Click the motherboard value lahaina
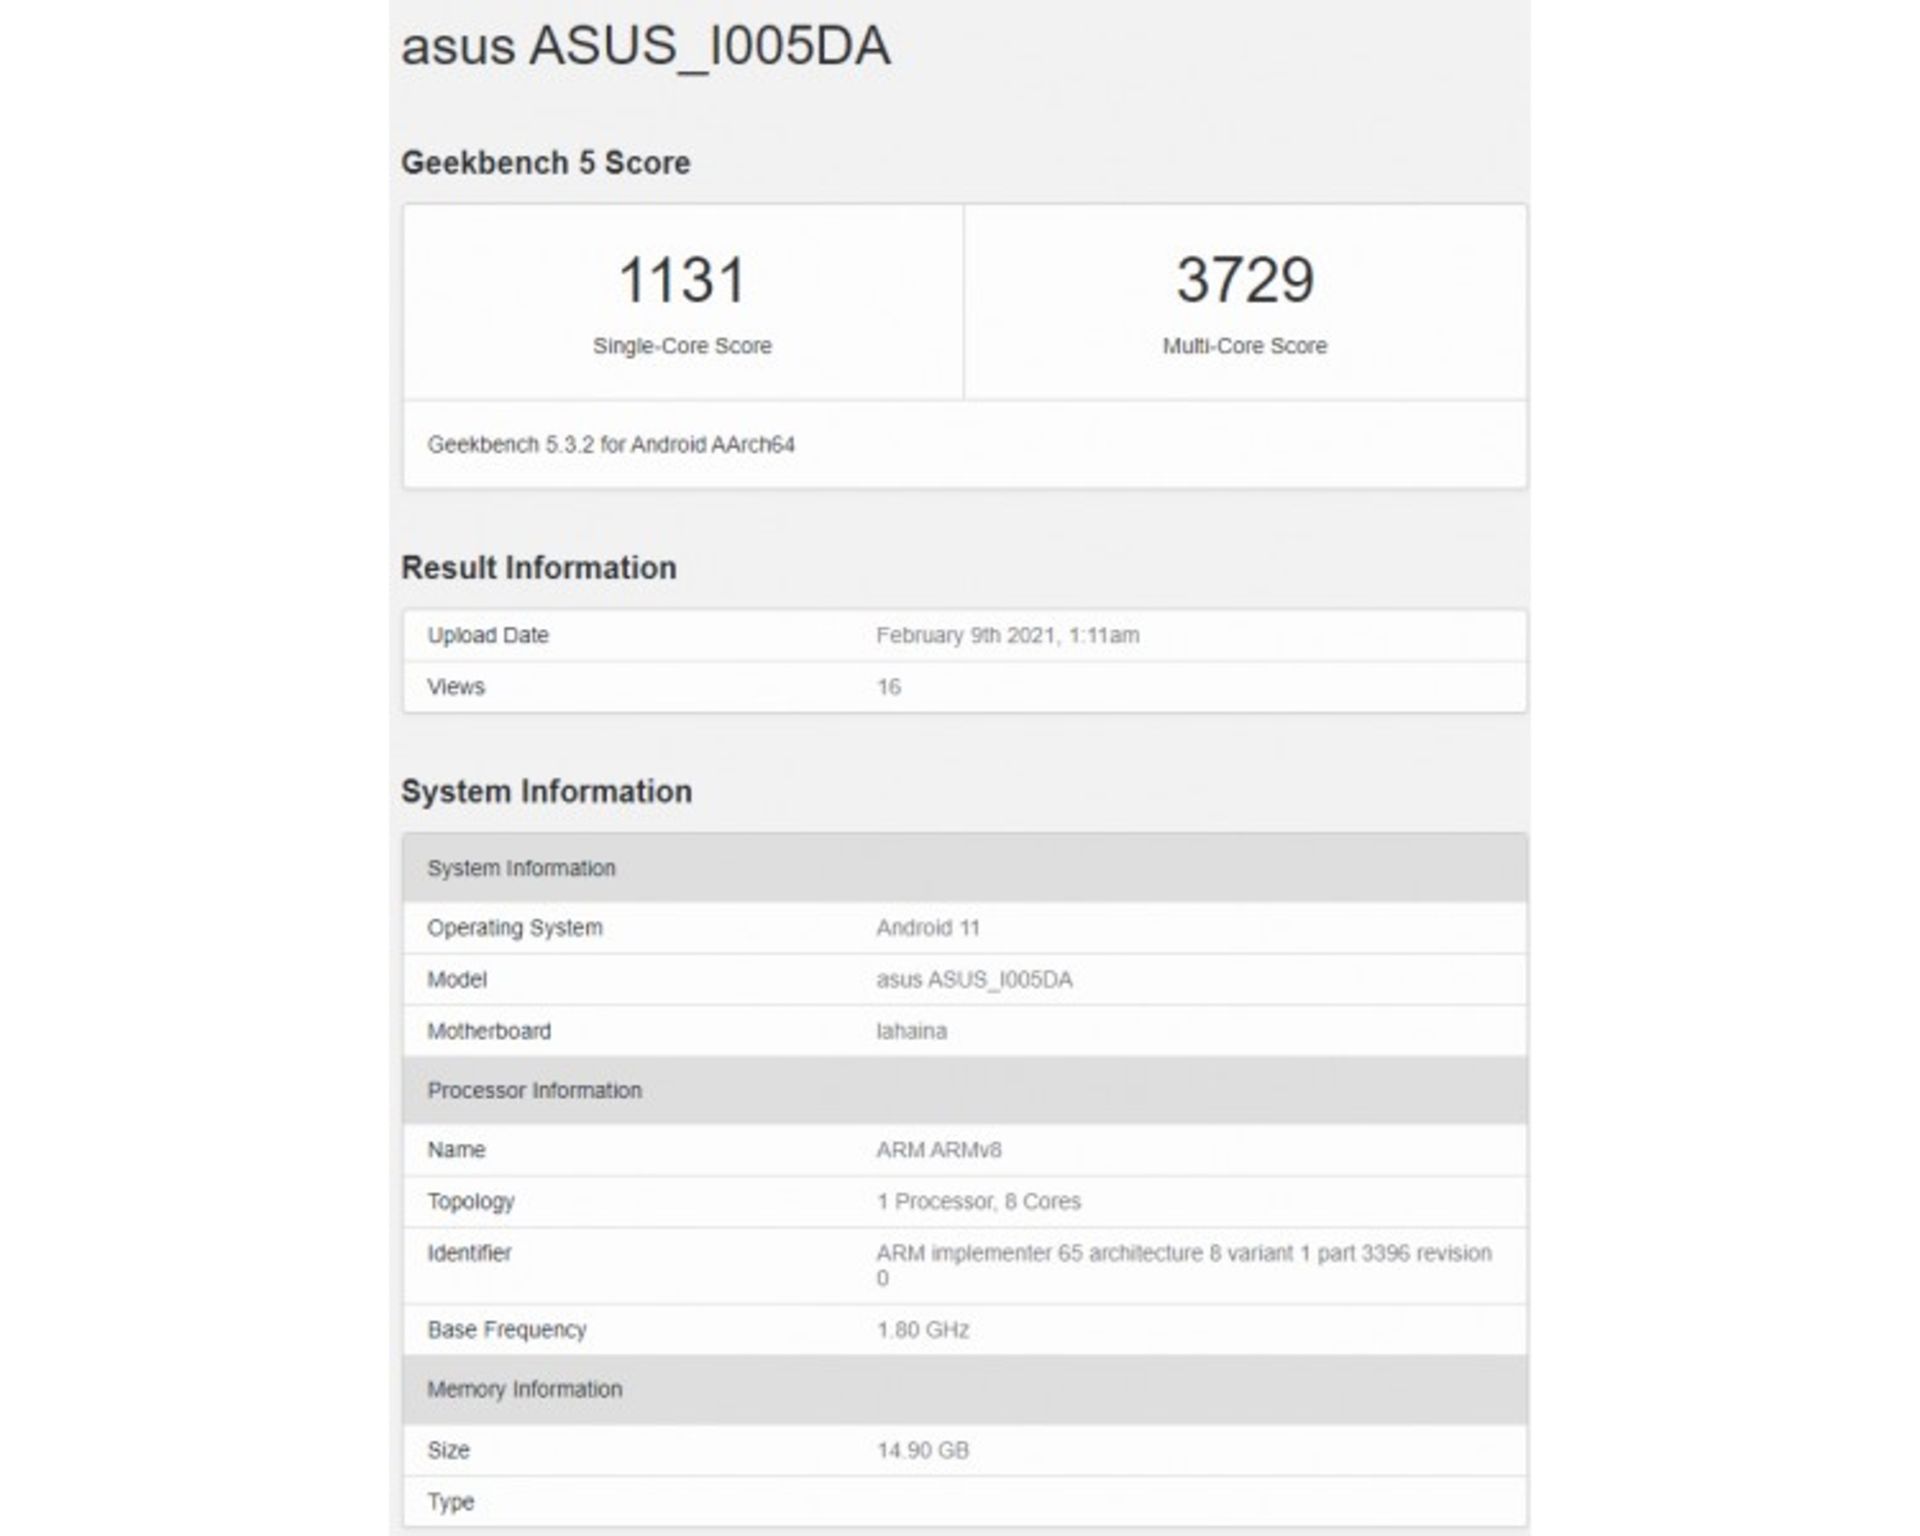 coord(911,1031)
